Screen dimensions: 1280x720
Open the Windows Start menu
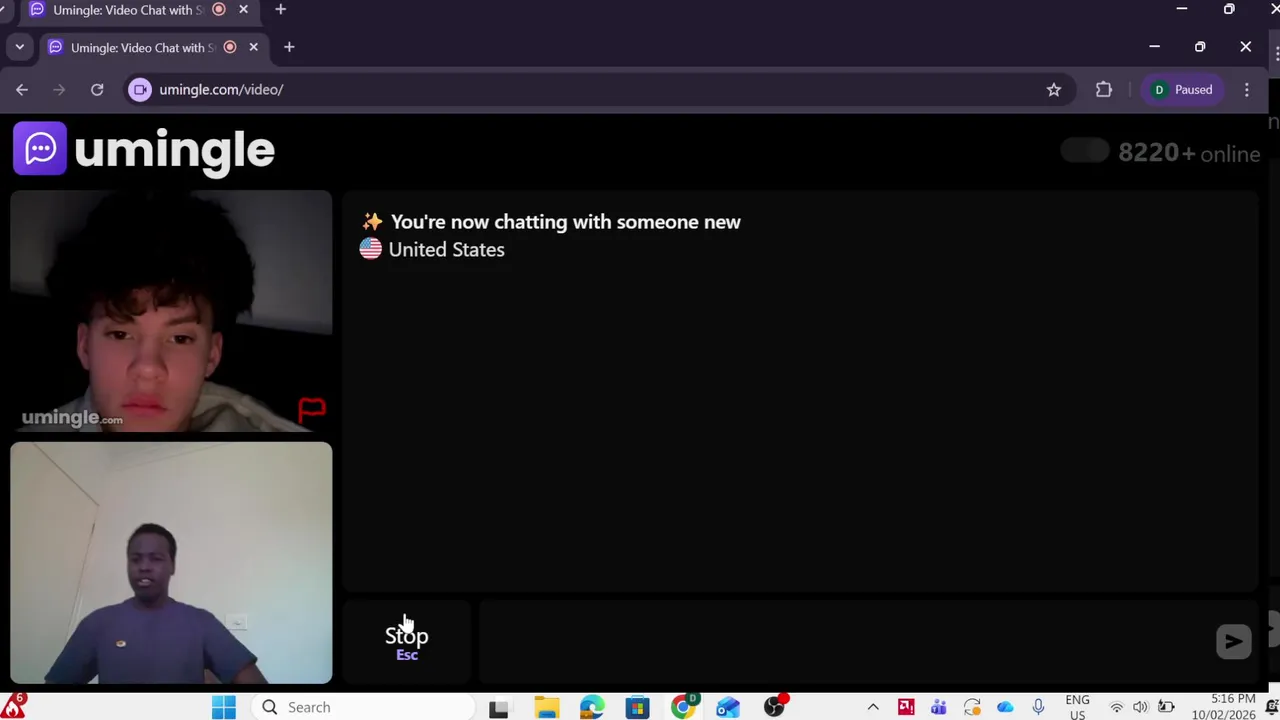(224, 707)
